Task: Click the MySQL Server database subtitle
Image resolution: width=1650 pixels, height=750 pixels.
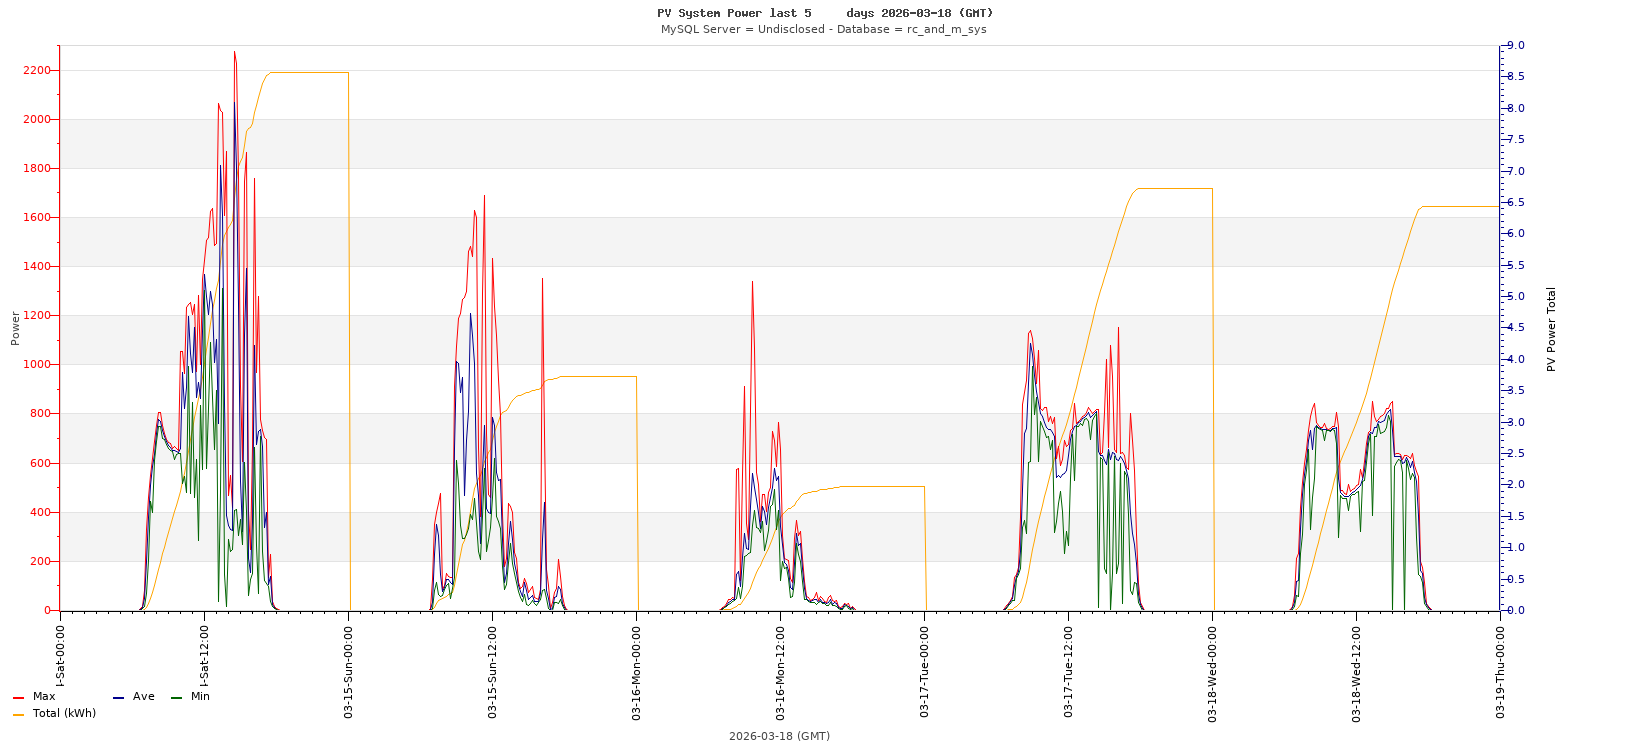Action: pos(823,29)
